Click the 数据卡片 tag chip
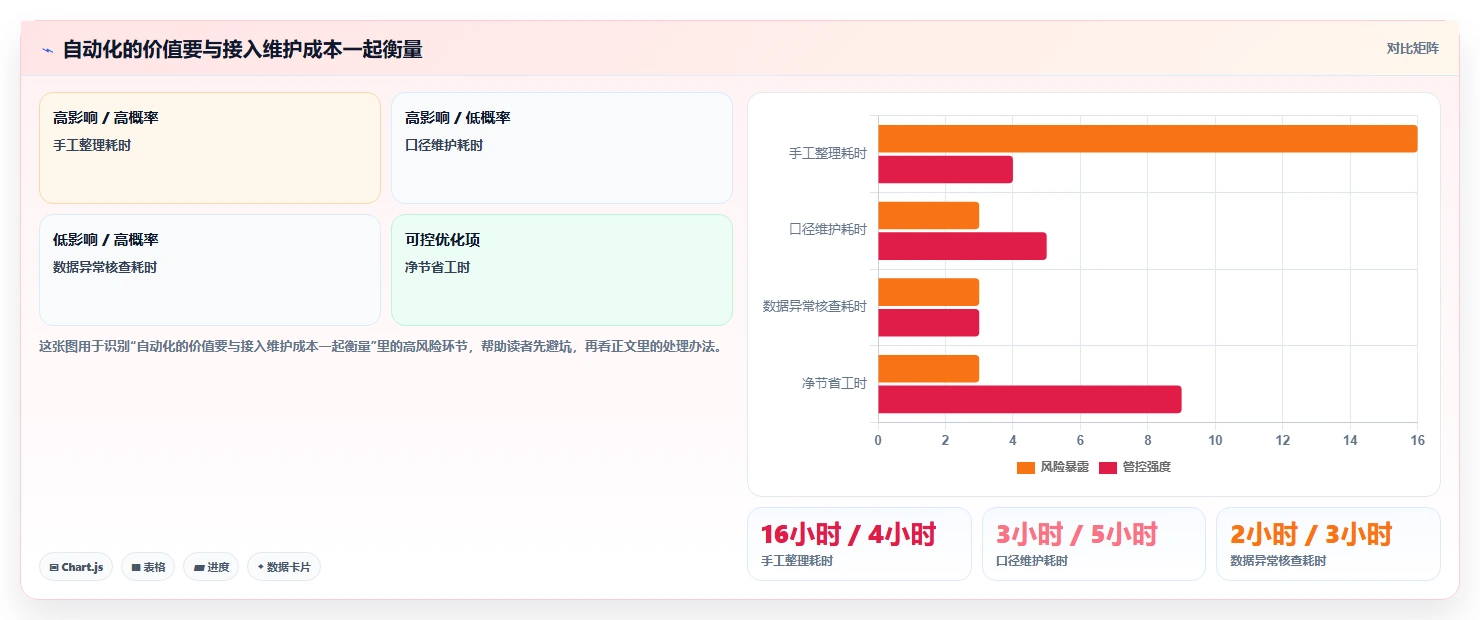The width and height of the screenshot is (1480, 620). [x=284, y=567]
